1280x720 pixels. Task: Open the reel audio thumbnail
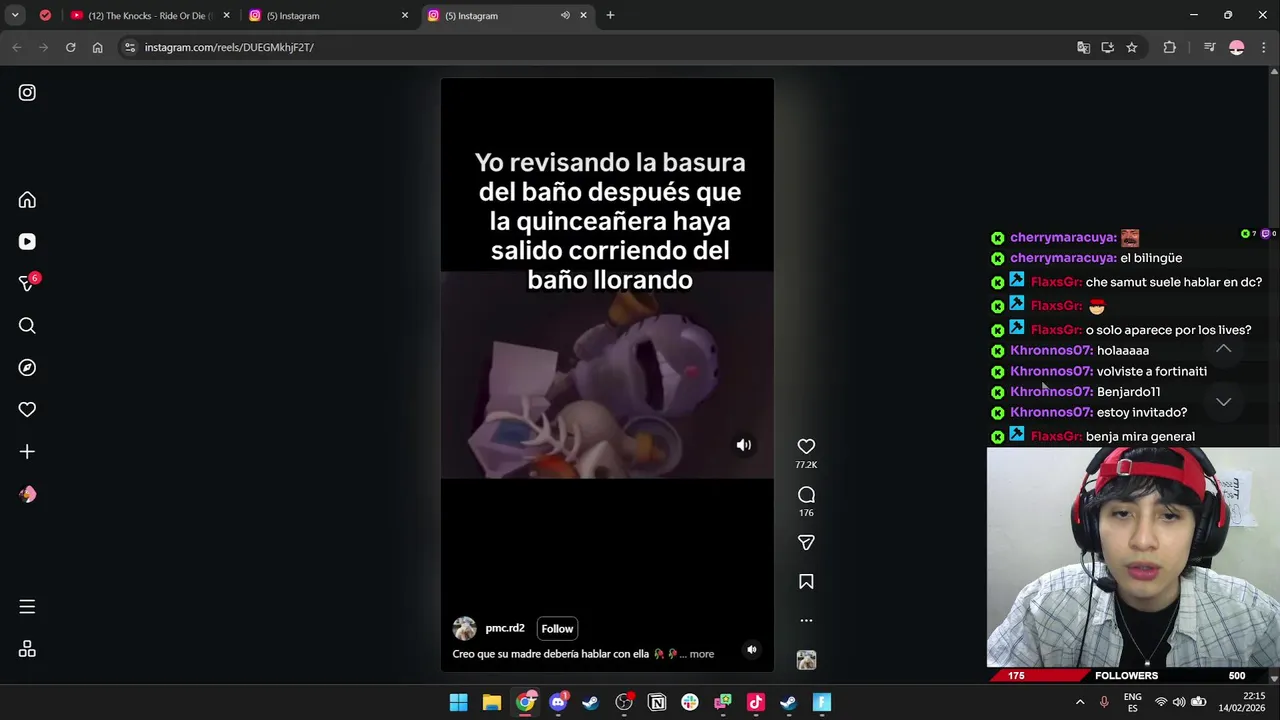[806, 660]
